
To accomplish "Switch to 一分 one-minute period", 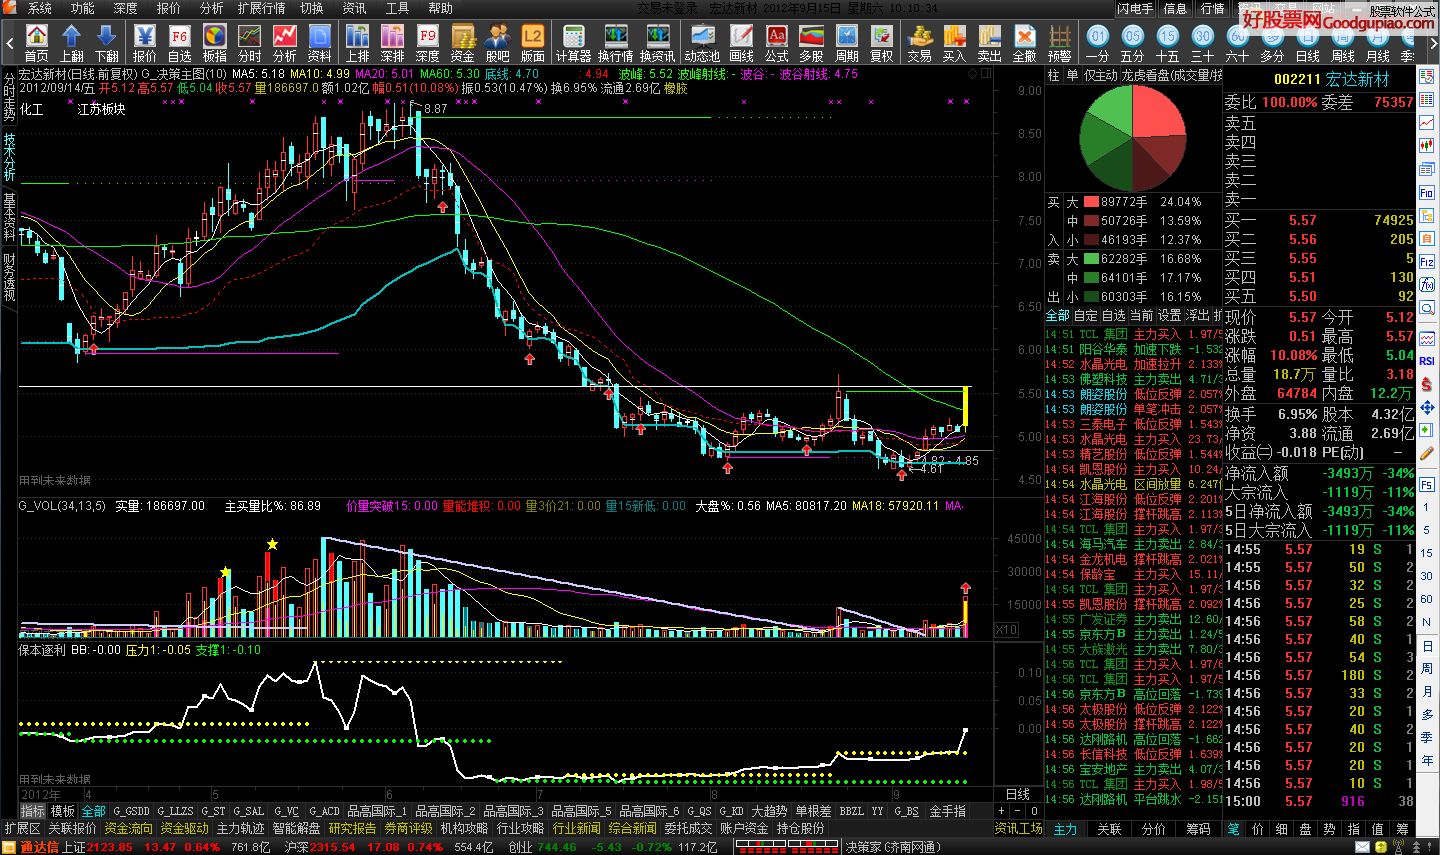I will click(1098, 43).
